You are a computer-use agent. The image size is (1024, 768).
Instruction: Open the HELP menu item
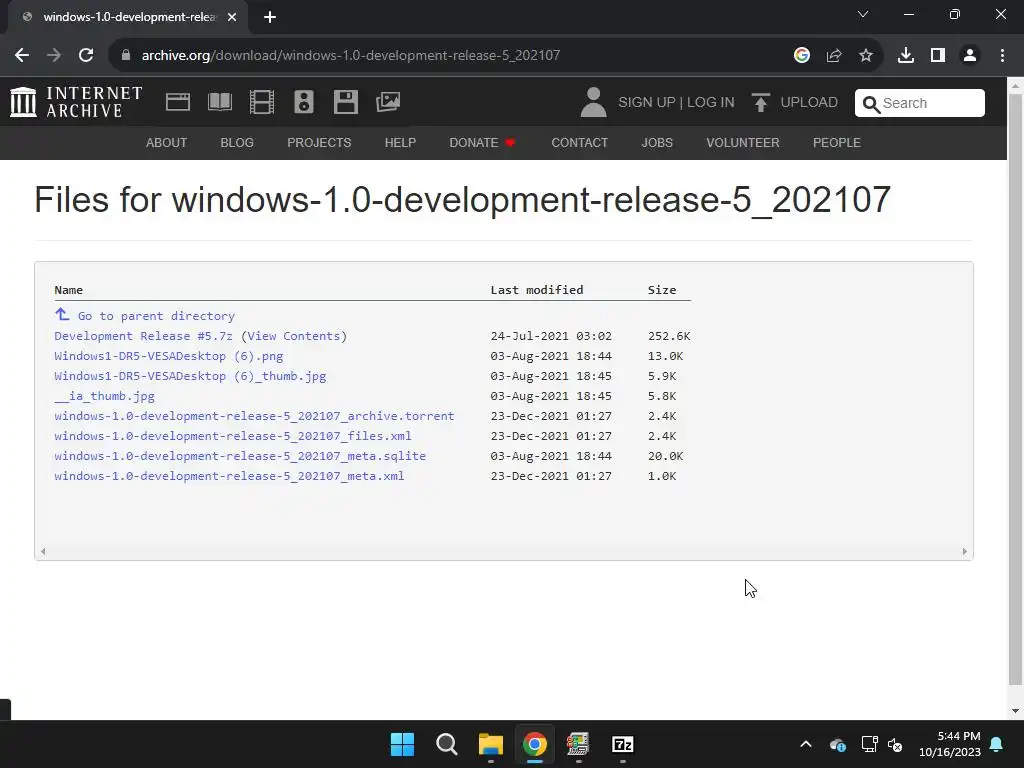(x=400, y=142)
